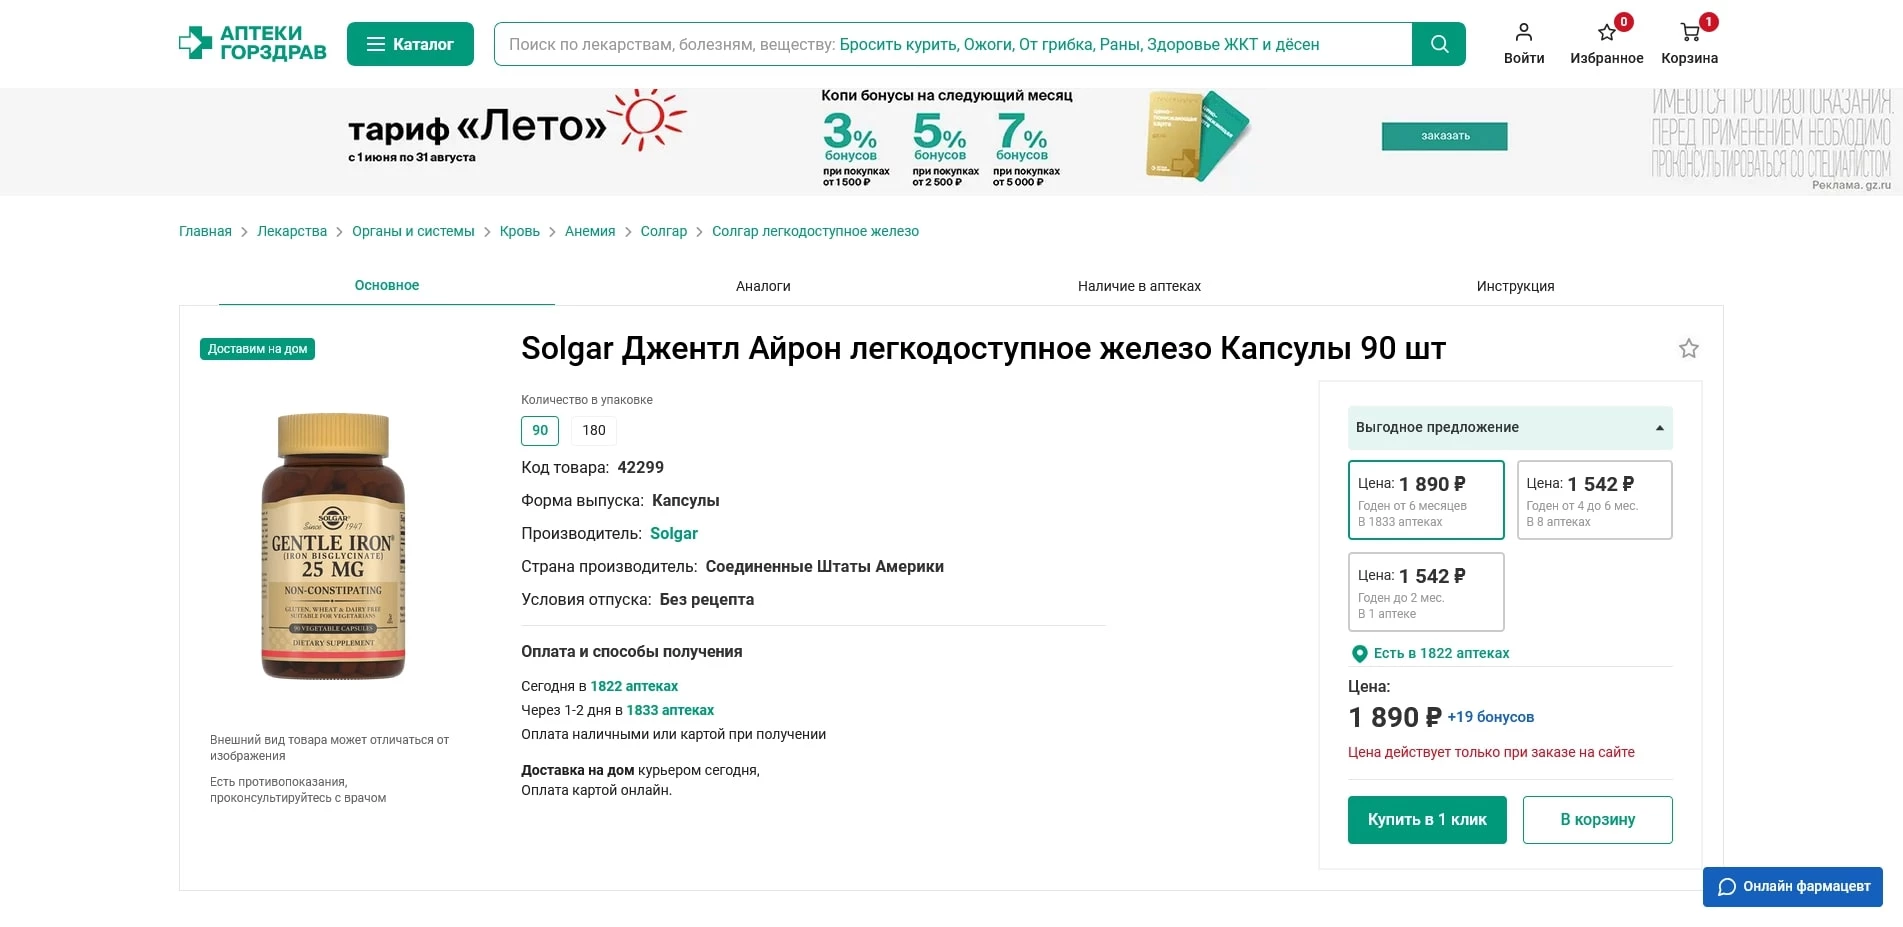This screenshot has width=1903, height=927.
Task: Select the 90 capsules package option
Action: [x=540, y=431]
